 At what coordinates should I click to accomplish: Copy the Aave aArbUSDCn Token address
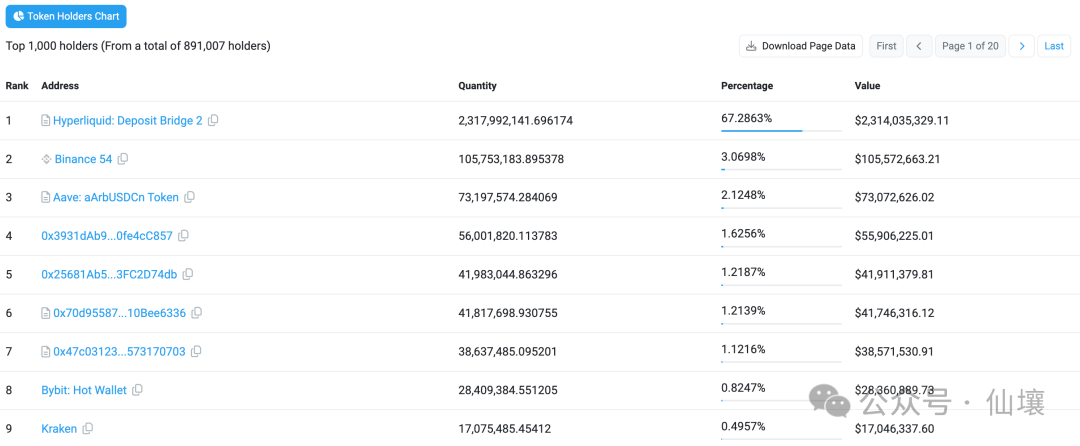[190, 198]
